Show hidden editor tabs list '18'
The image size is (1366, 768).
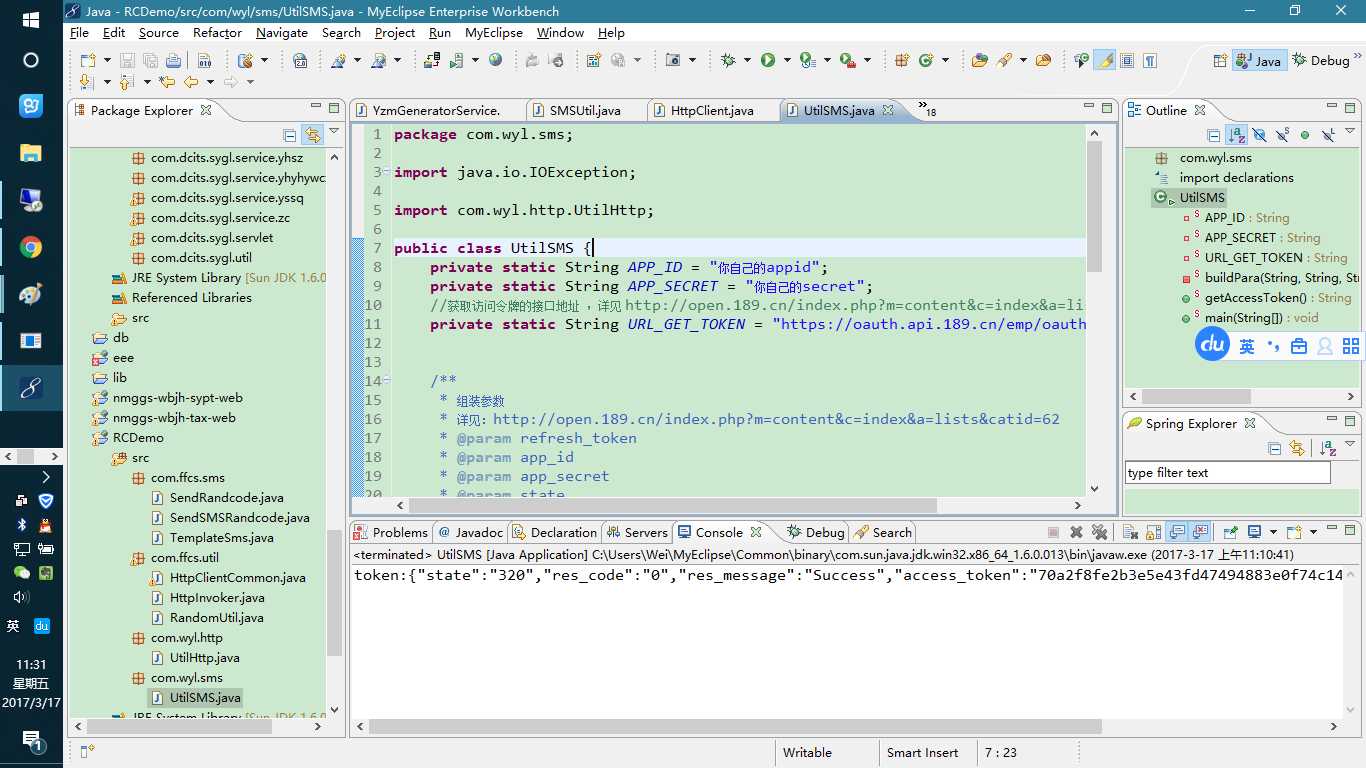[926, 109]
